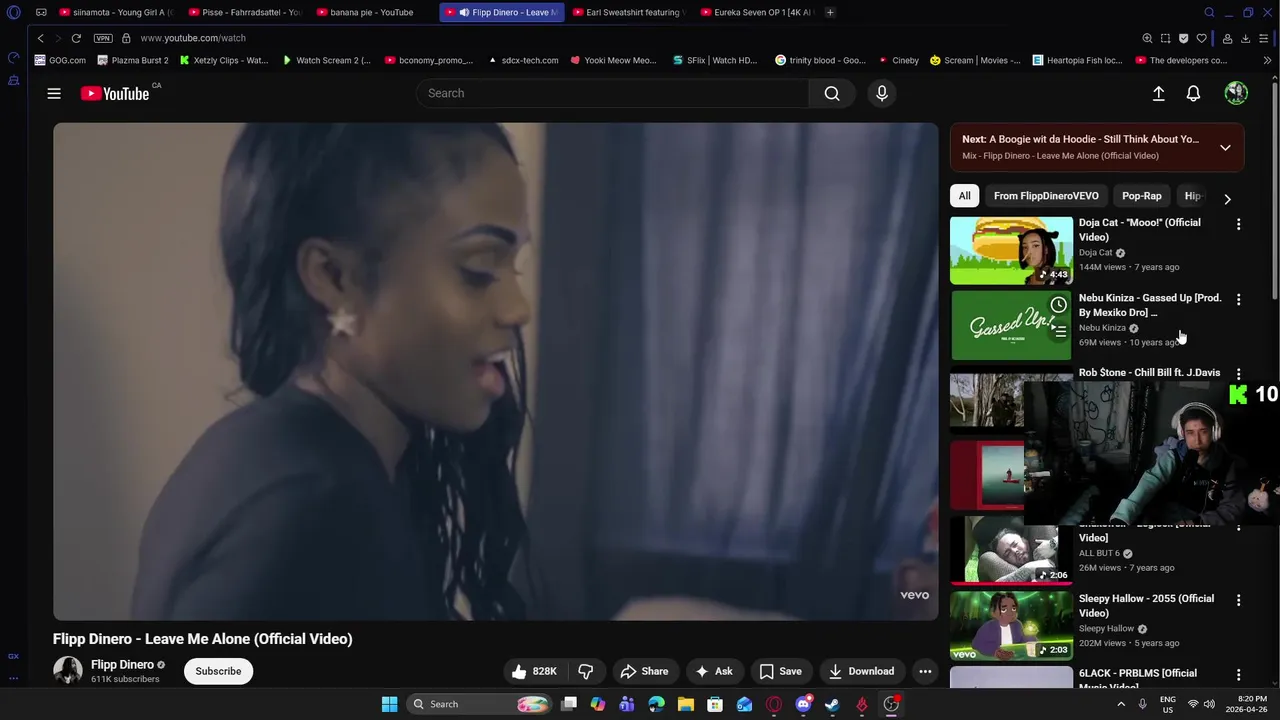Viewport: 1280px width, 720px height.
Task: Add the page to bookmarks with the heart
Action: (1201, 38)
